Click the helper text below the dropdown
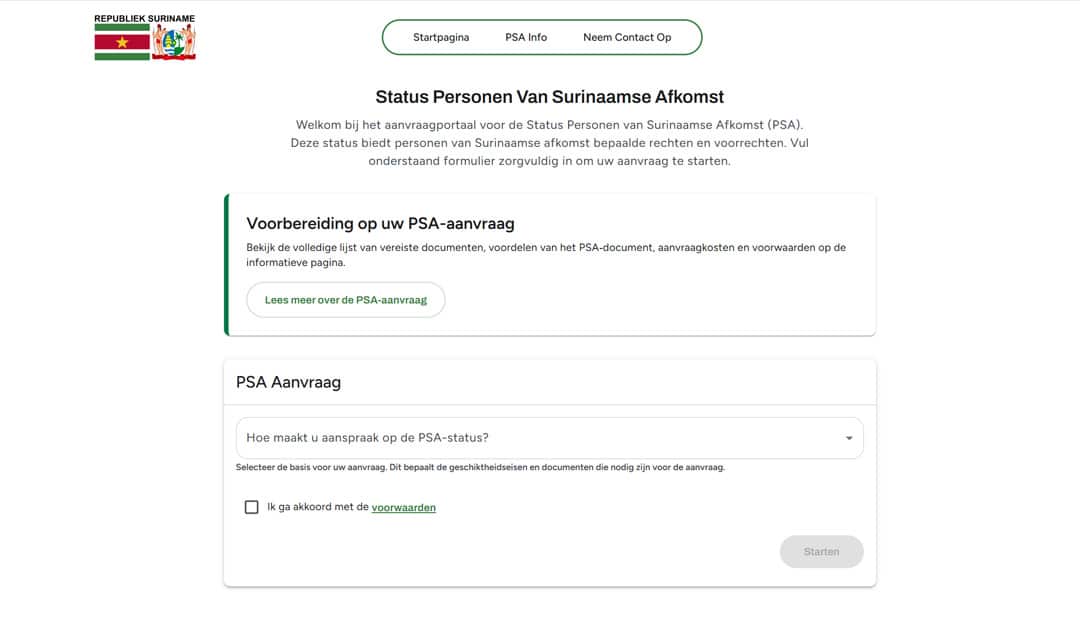The height and width of the screenshot is (626, 1080). click(480, 467)
